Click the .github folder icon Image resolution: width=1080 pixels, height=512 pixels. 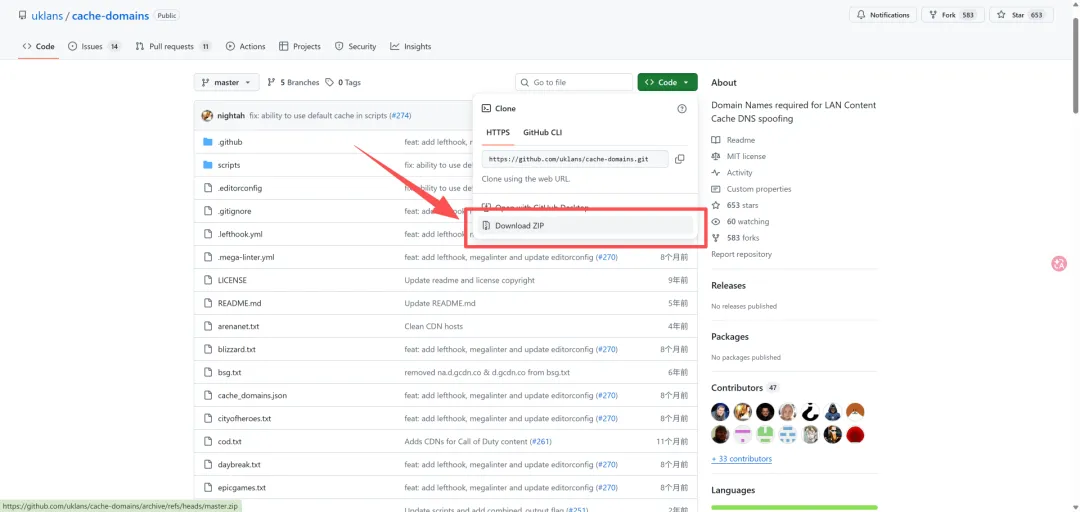(x=207, y=142)
